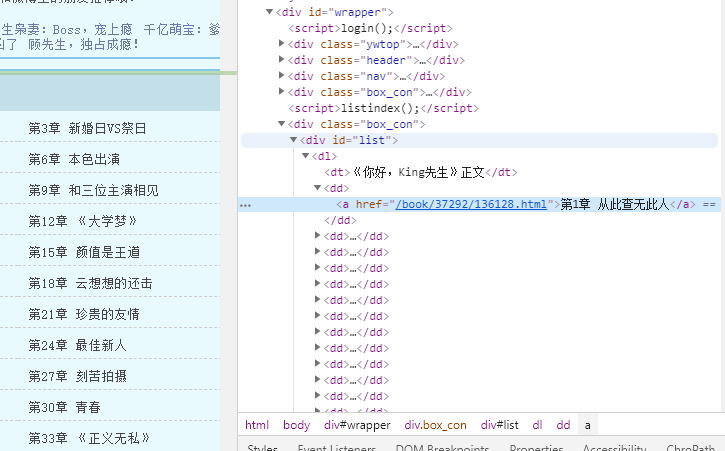
Task: Expand the div class nav node
Action: coord(282,76)
